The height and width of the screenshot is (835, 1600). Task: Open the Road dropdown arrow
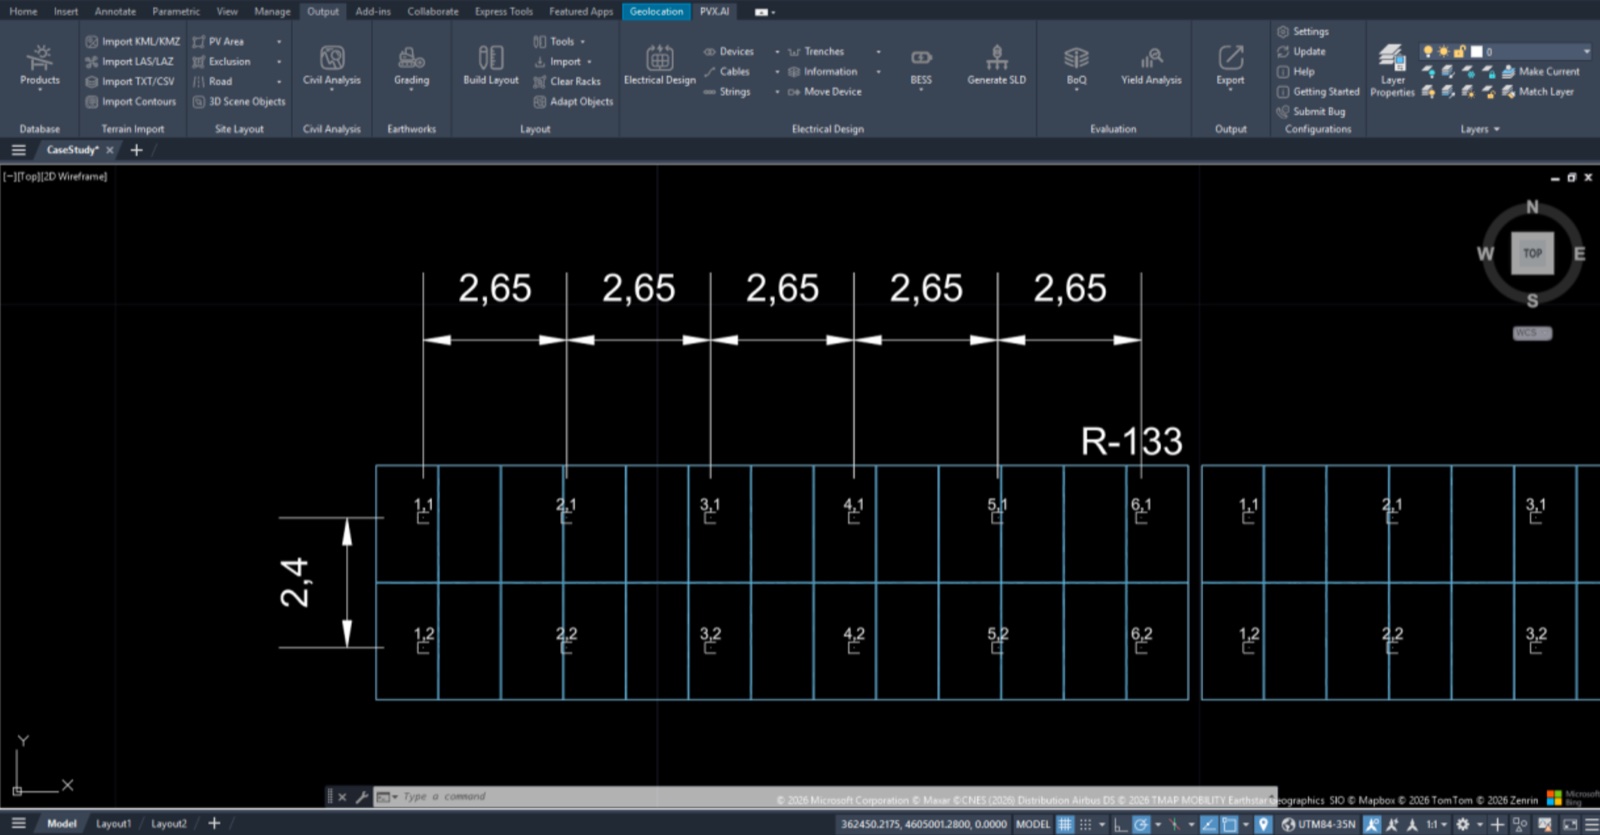click(x=279, y=81)
